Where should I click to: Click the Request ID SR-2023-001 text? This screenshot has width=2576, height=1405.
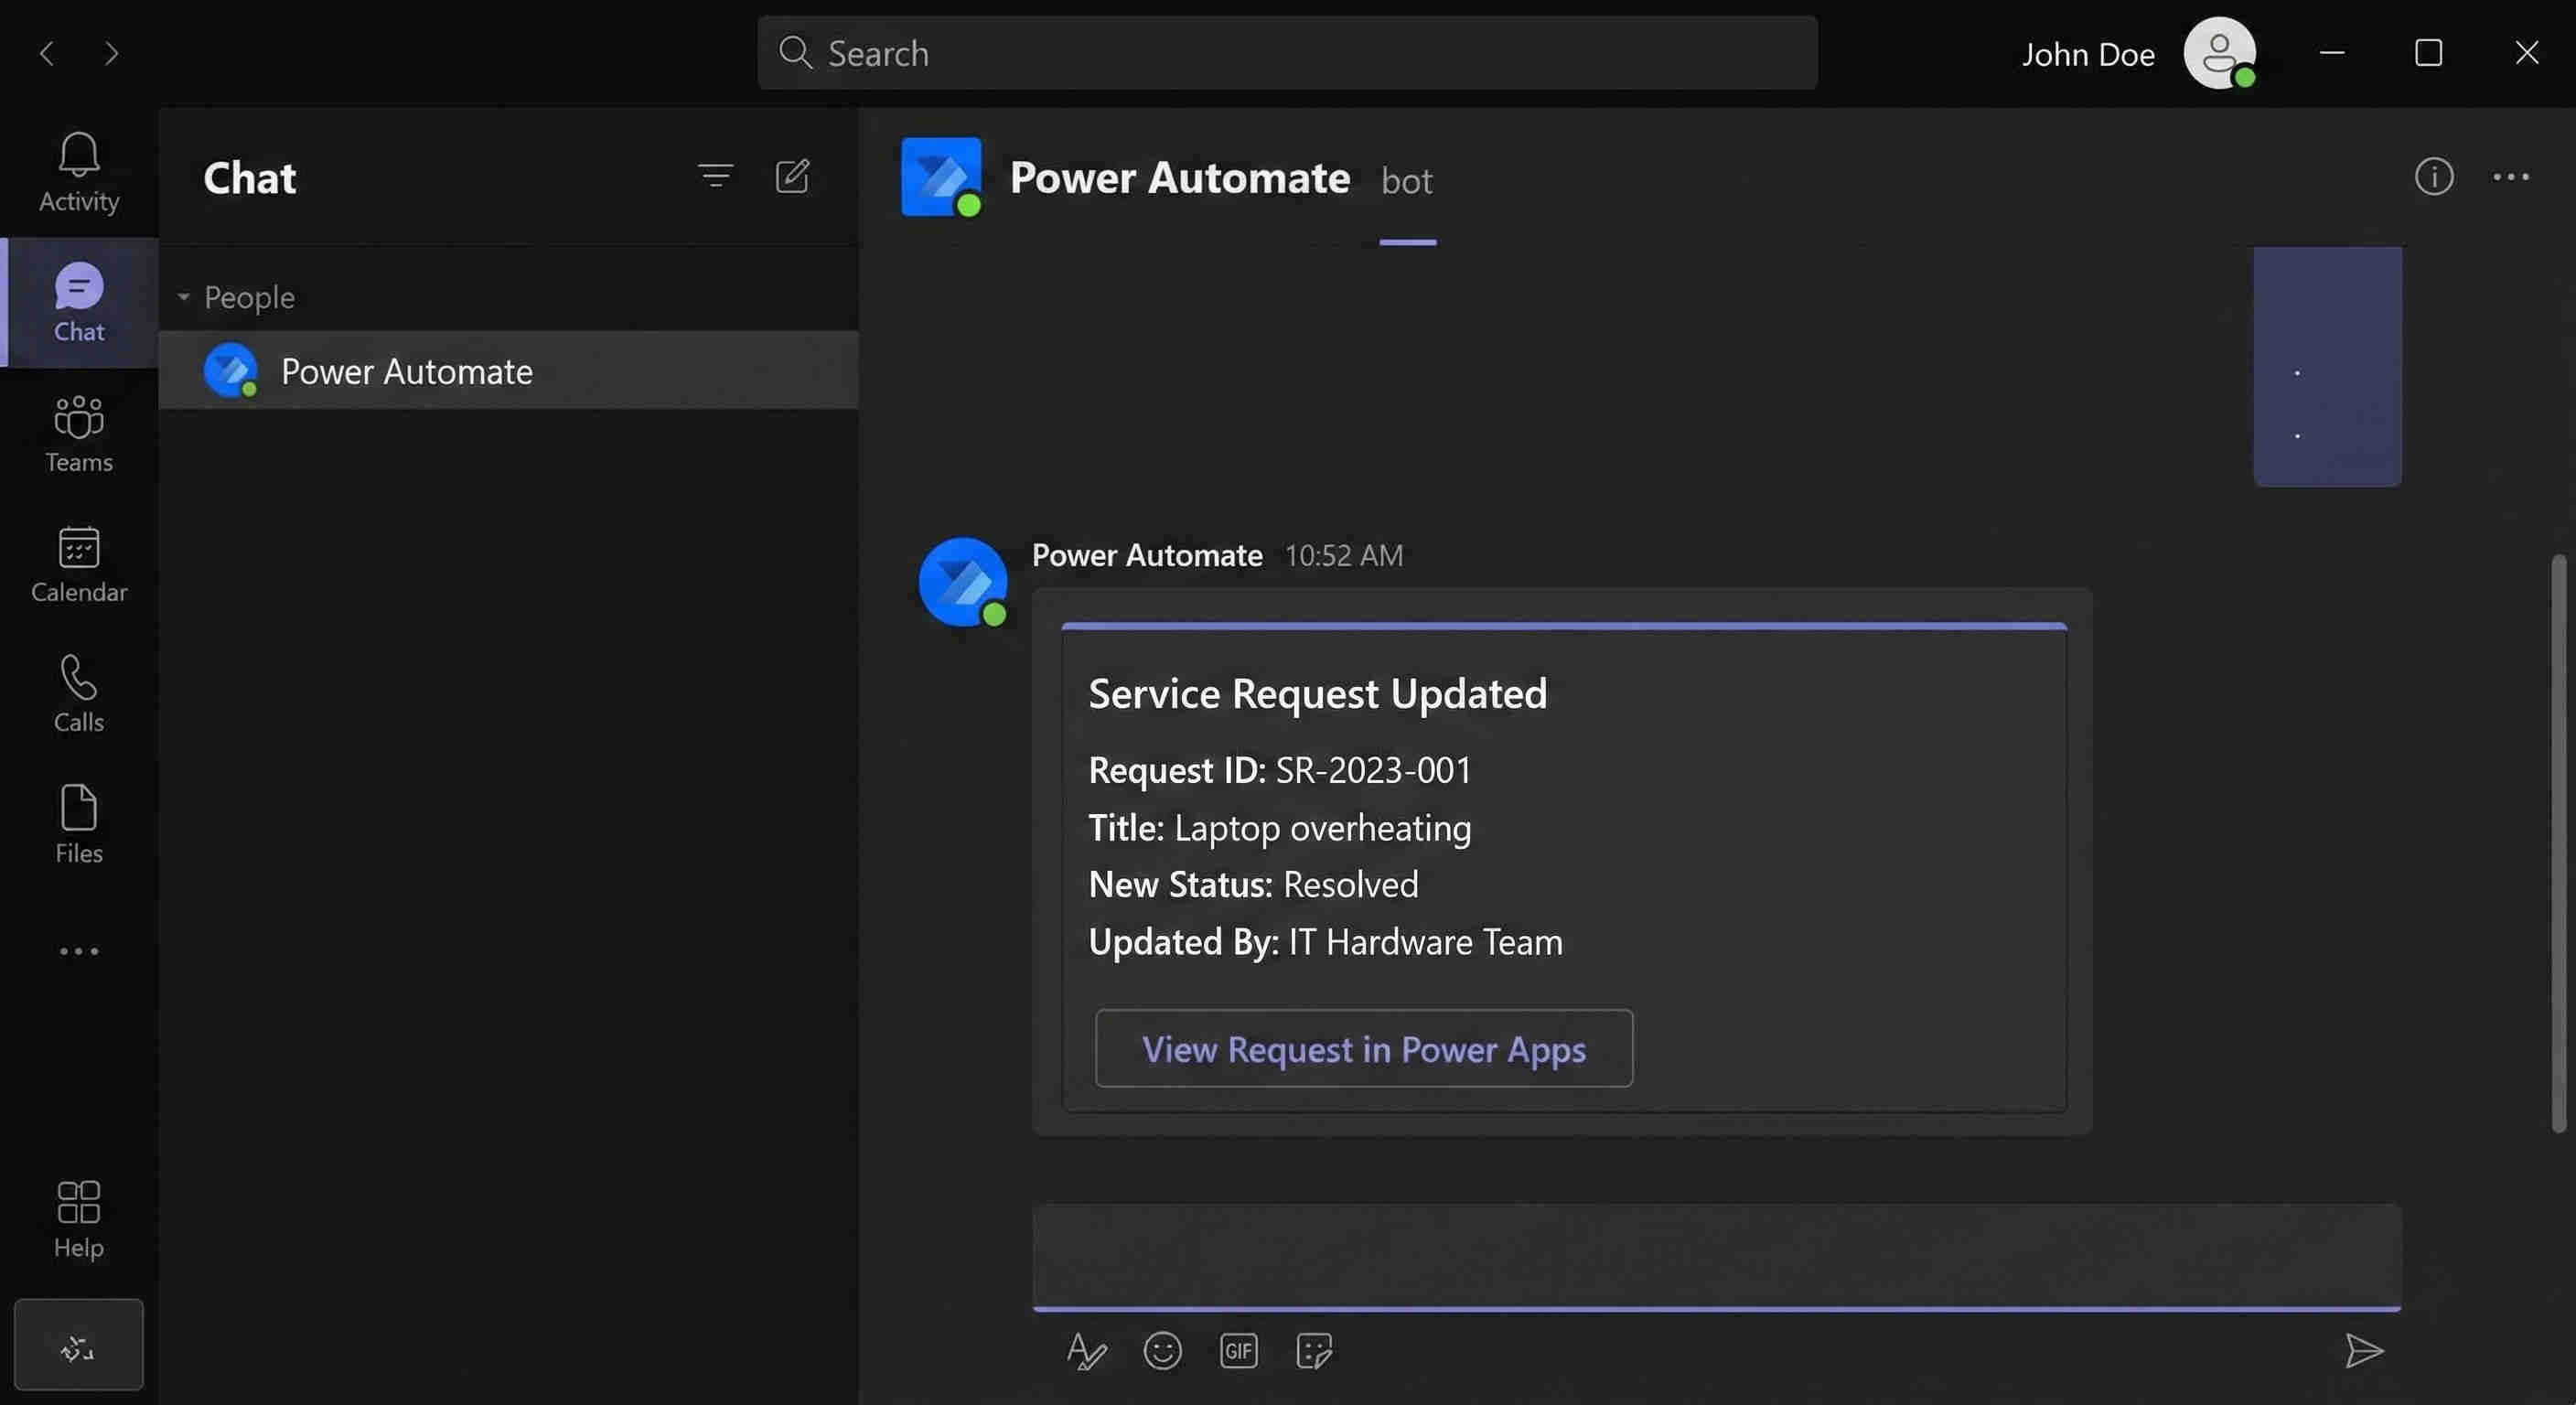coord(1280,770)
